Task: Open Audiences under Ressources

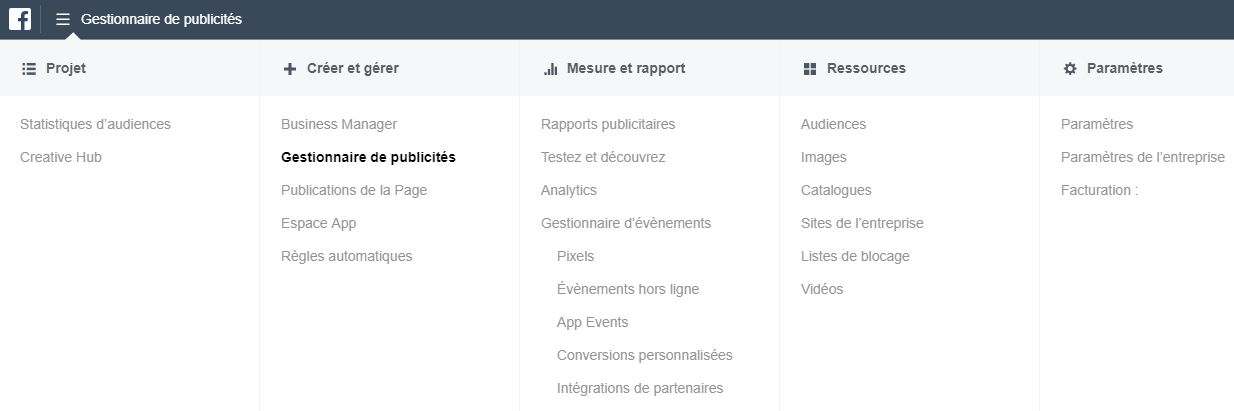Action: point(833,124)
